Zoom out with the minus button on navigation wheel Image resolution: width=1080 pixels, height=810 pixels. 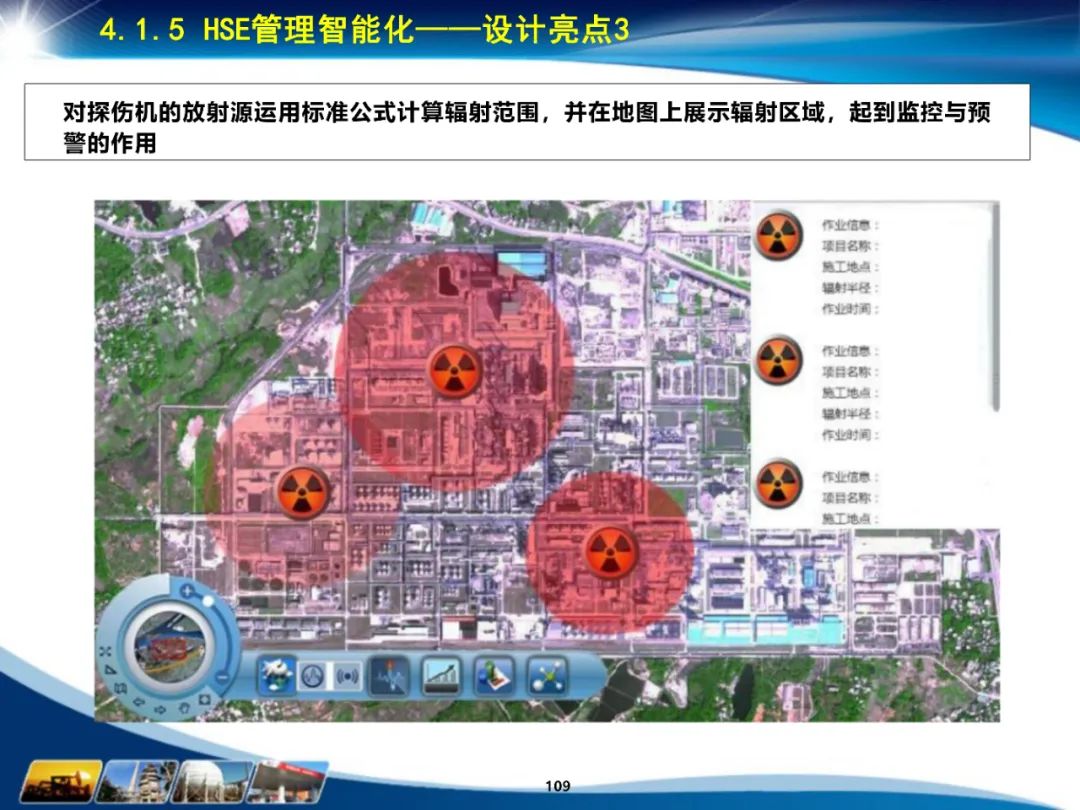[x=222, y=677]
